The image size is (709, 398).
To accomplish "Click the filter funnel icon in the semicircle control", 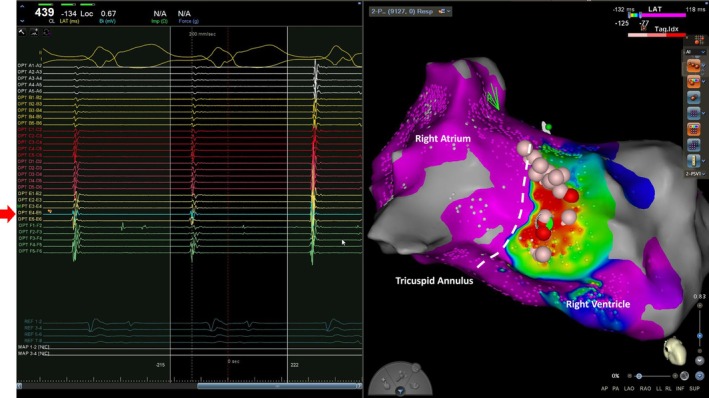I will click(x=400, y=391).
